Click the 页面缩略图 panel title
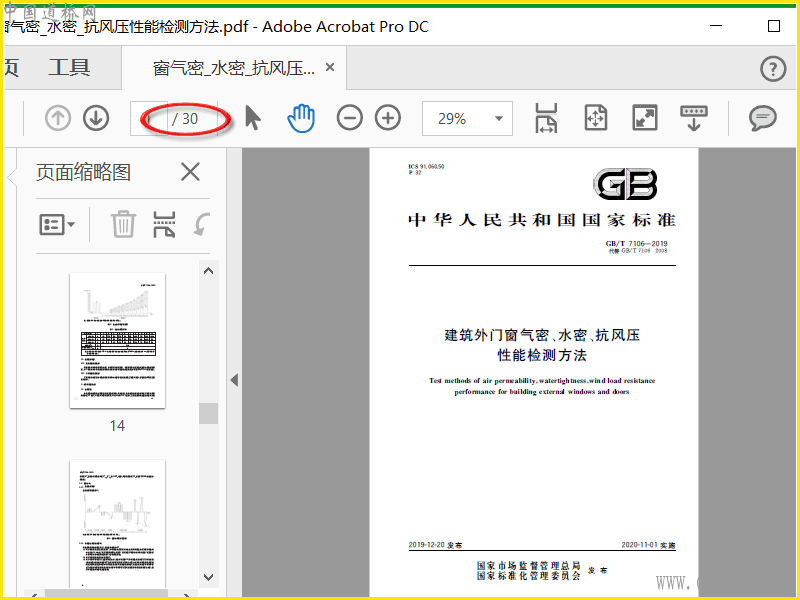The image size is (800, 600). coord(84,172)
